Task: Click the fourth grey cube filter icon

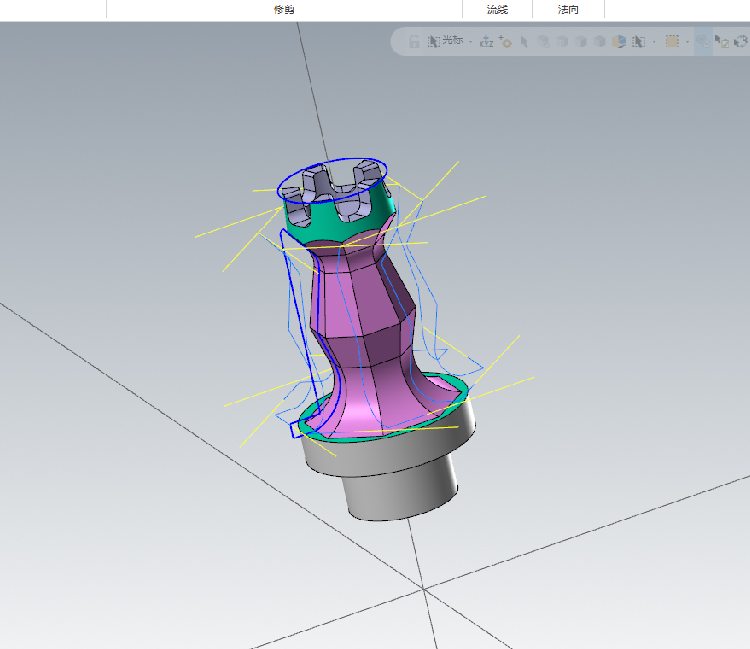Action: [599, 42]
